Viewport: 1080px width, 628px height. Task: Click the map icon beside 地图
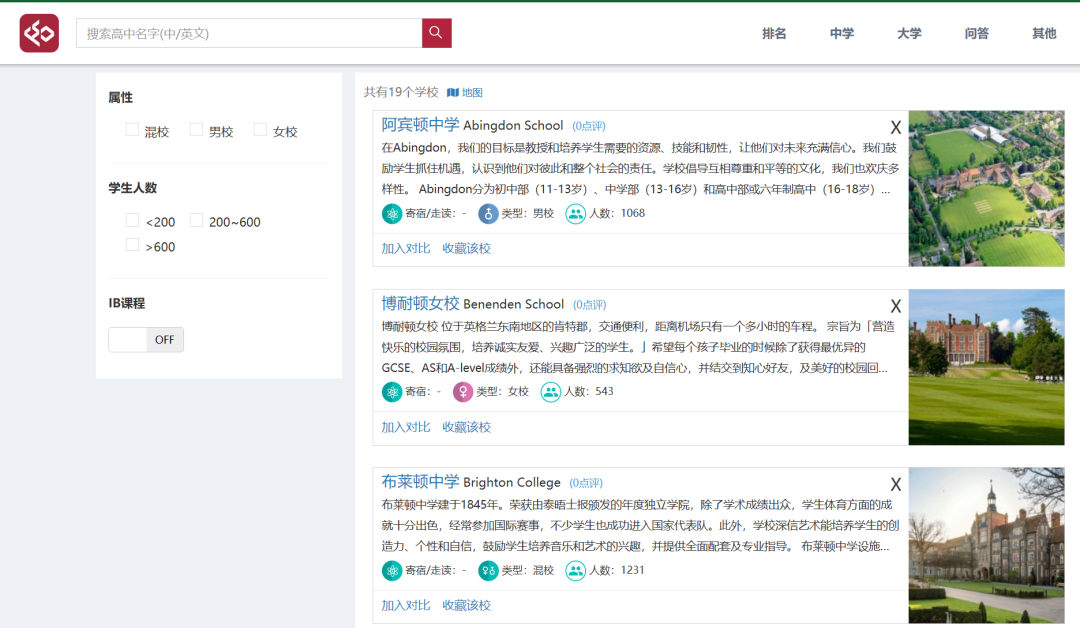click(453, 92)
